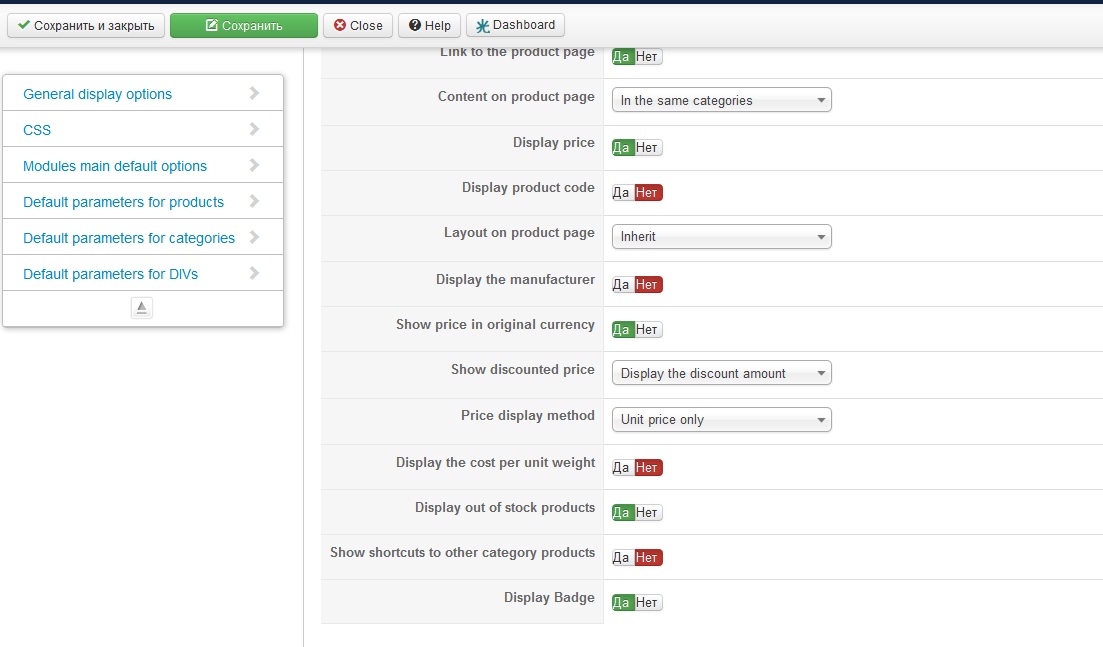Click chevron icon beside Default parameters for categories
Screen dimensions: 1103x647
point(254,237)
